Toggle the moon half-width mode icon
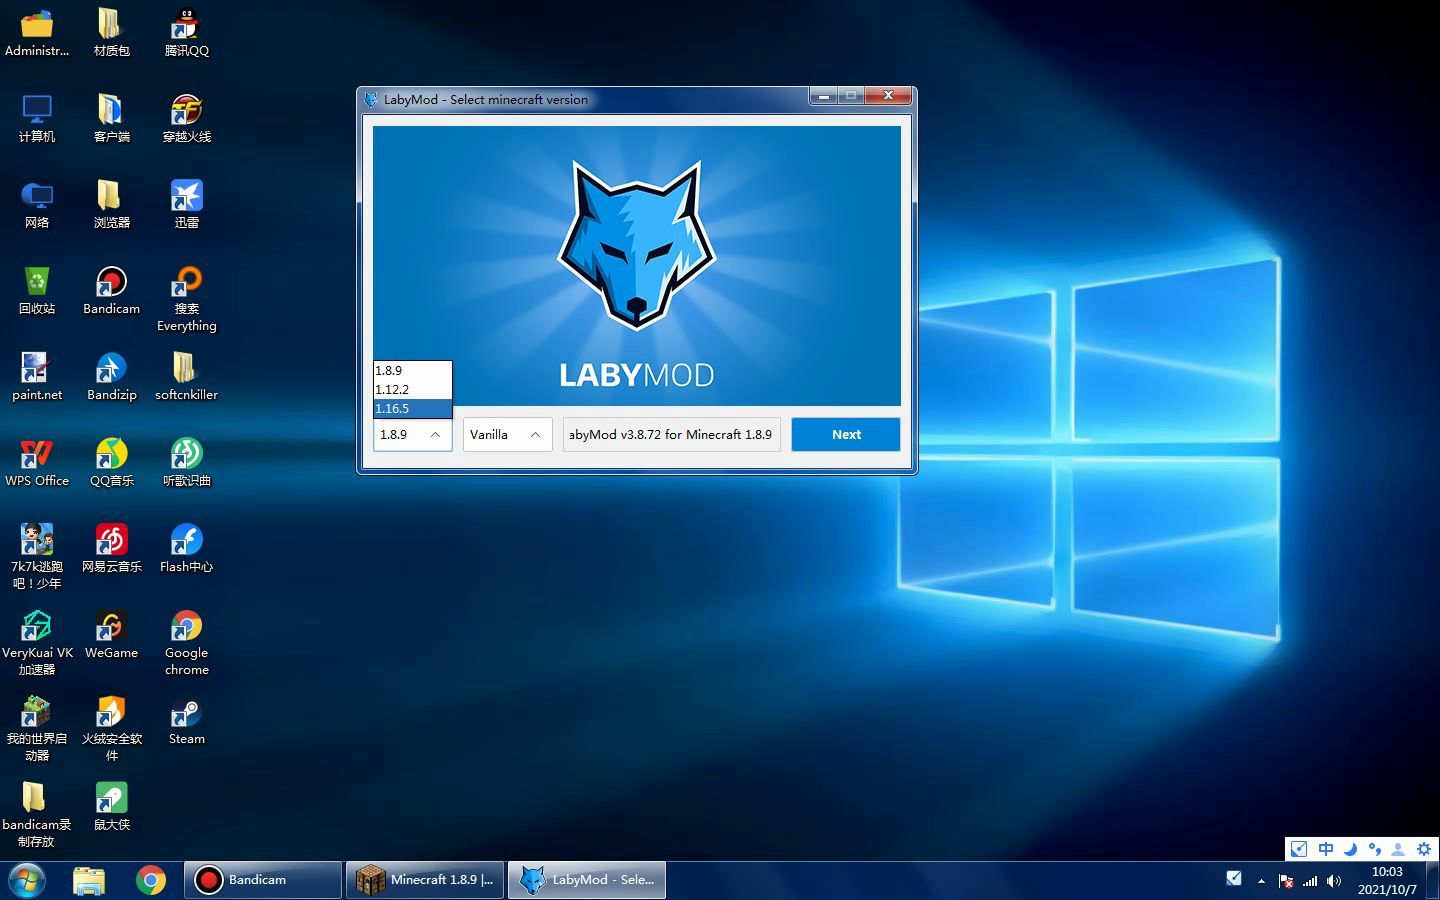The height and width of the screenshot is (900, 1440). pos(1350,849)
